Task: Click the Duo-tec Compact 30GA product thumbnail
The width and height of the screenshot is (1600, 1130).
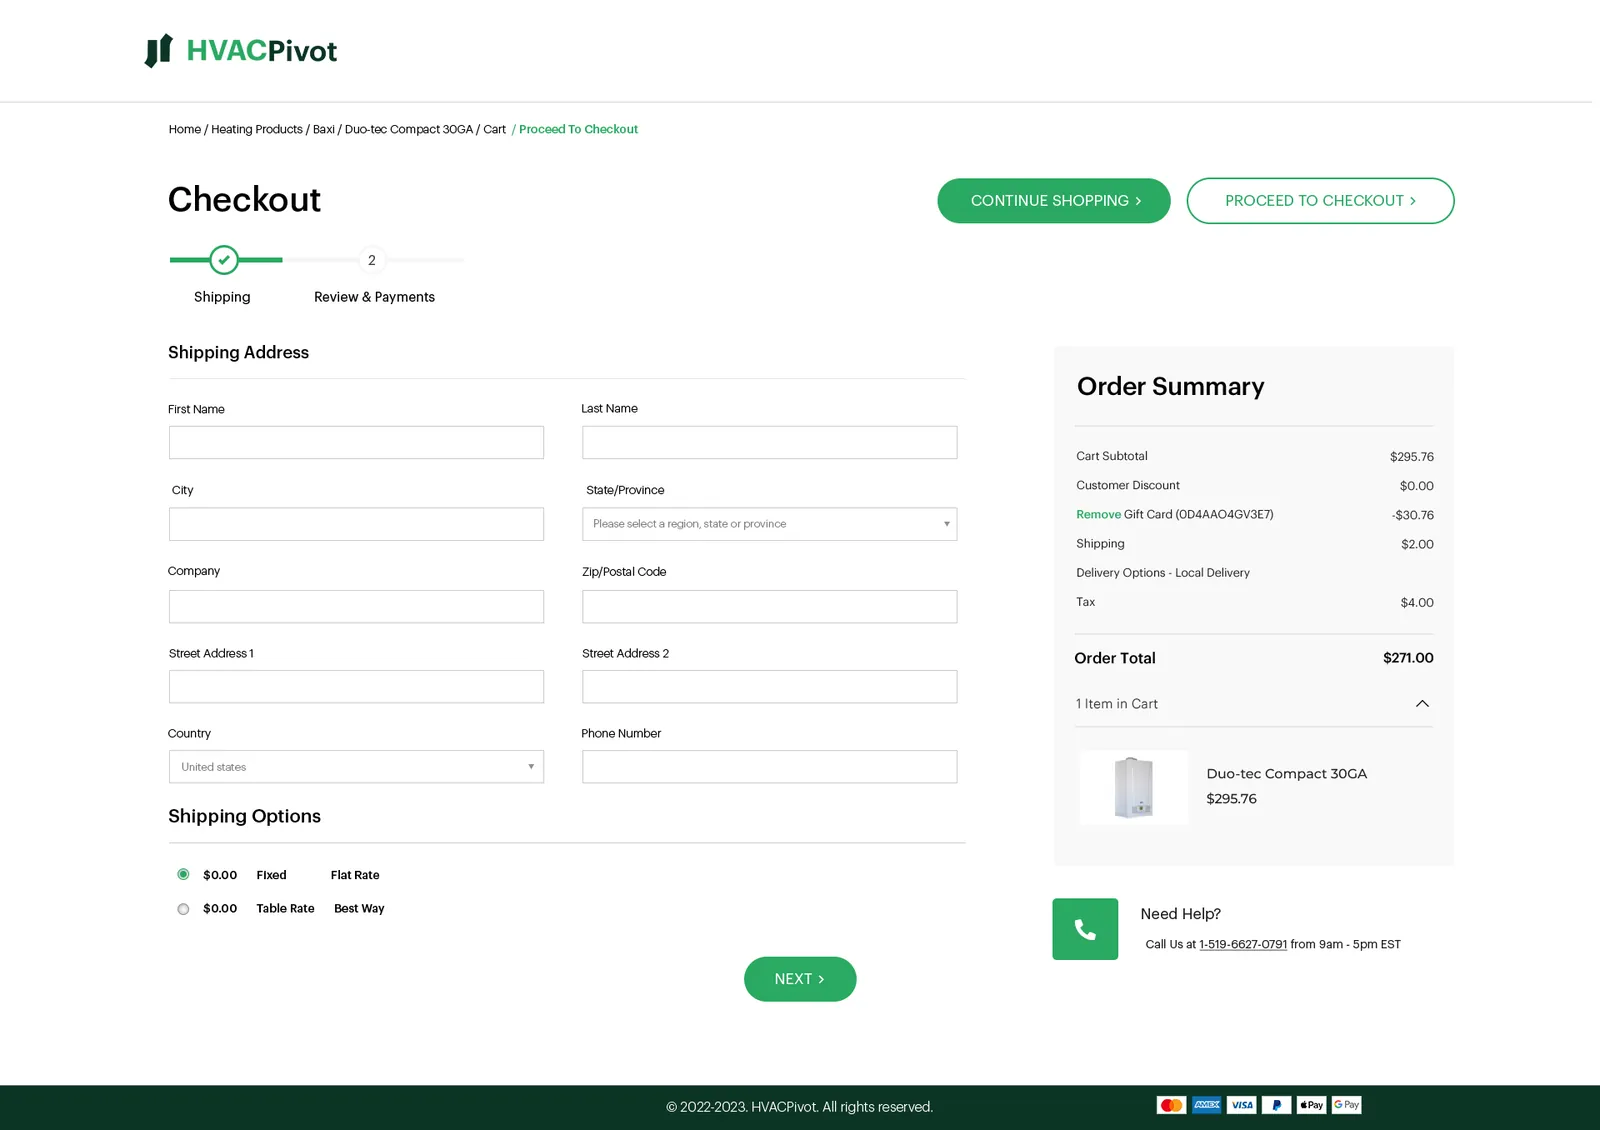Action: coord(1134,787)
